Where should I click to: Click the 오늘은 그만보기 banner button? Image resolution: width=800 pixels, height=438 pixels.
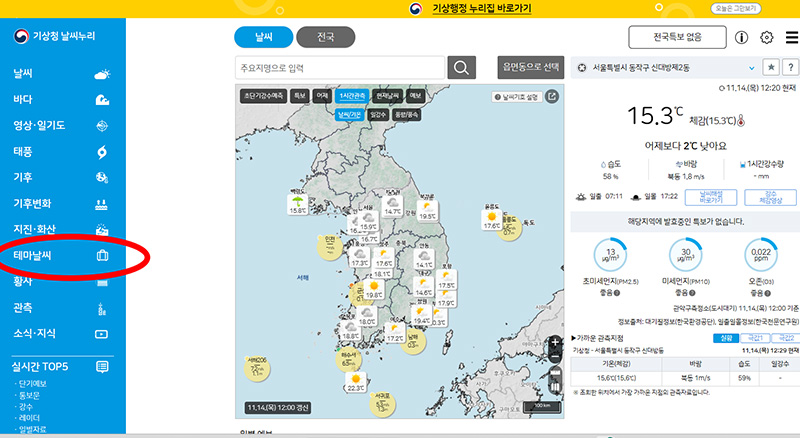[736, 9]
